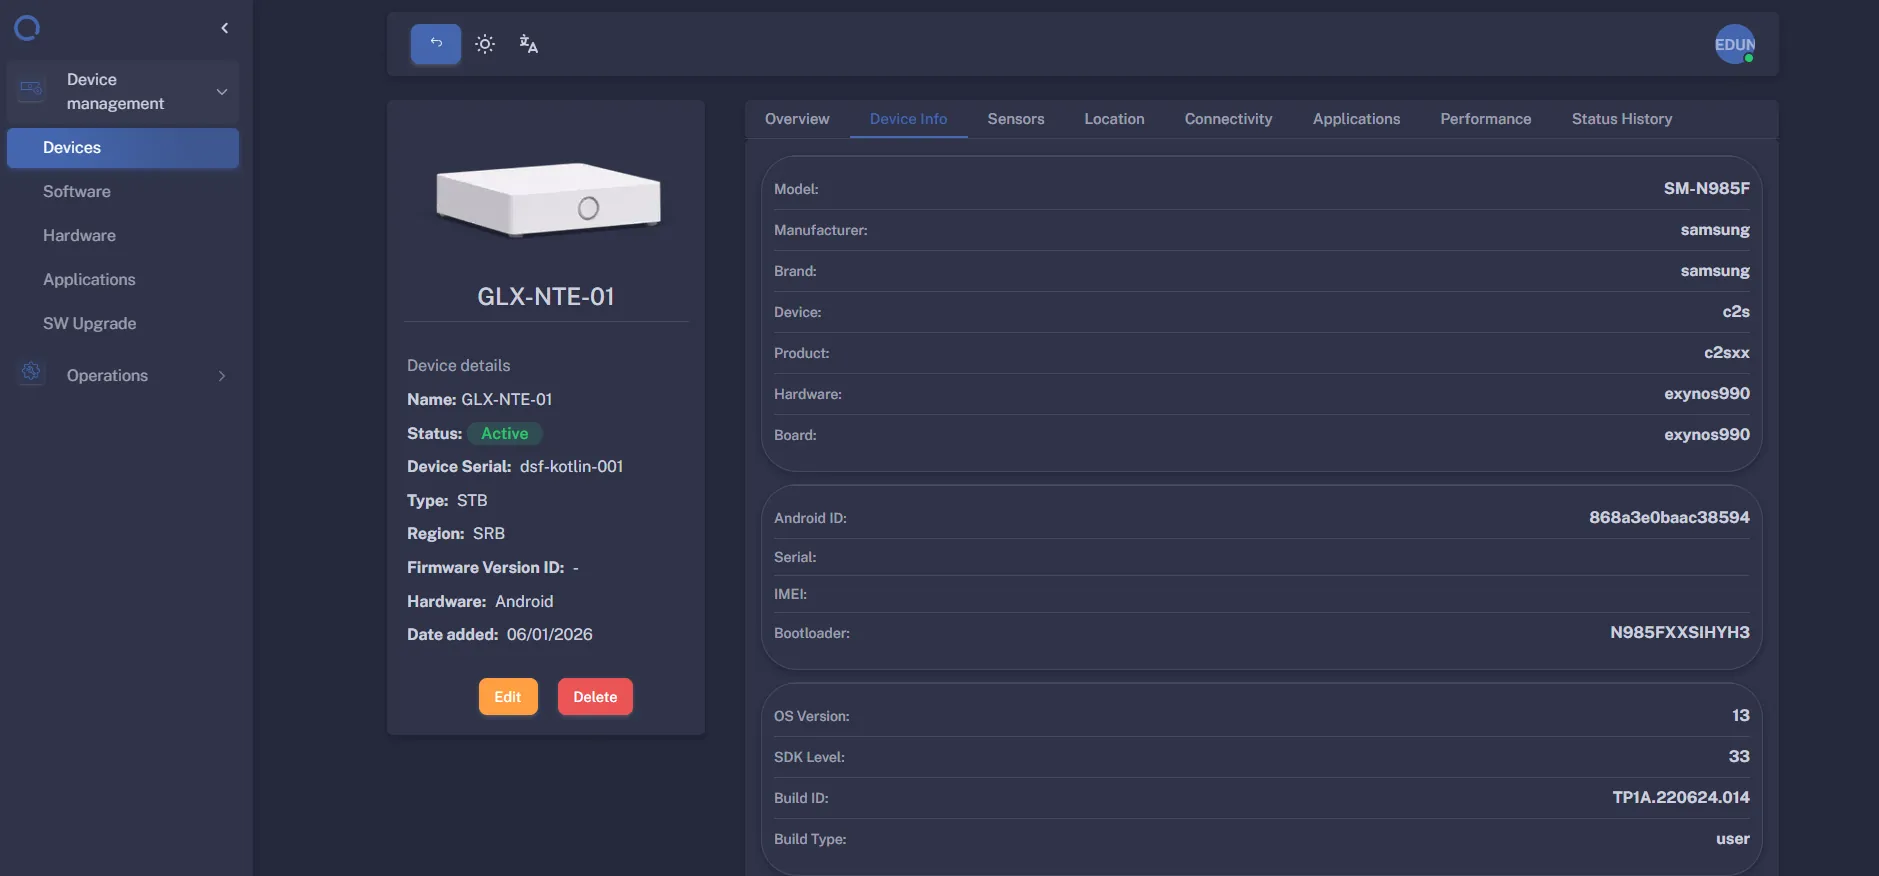The width and height of the screenshot is (1879, 876).
Task: Click the app logo in sidebar
Action: tap(27, 28)
